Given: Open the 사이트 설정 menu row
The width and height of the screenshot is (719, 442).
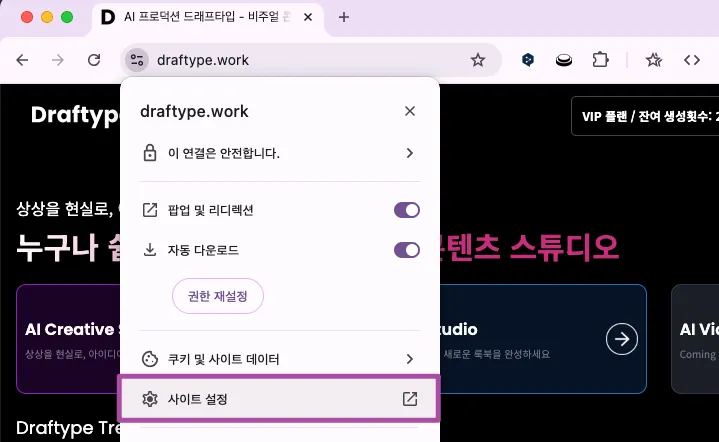Looking at the screenshot, I should tap(279, 399).
